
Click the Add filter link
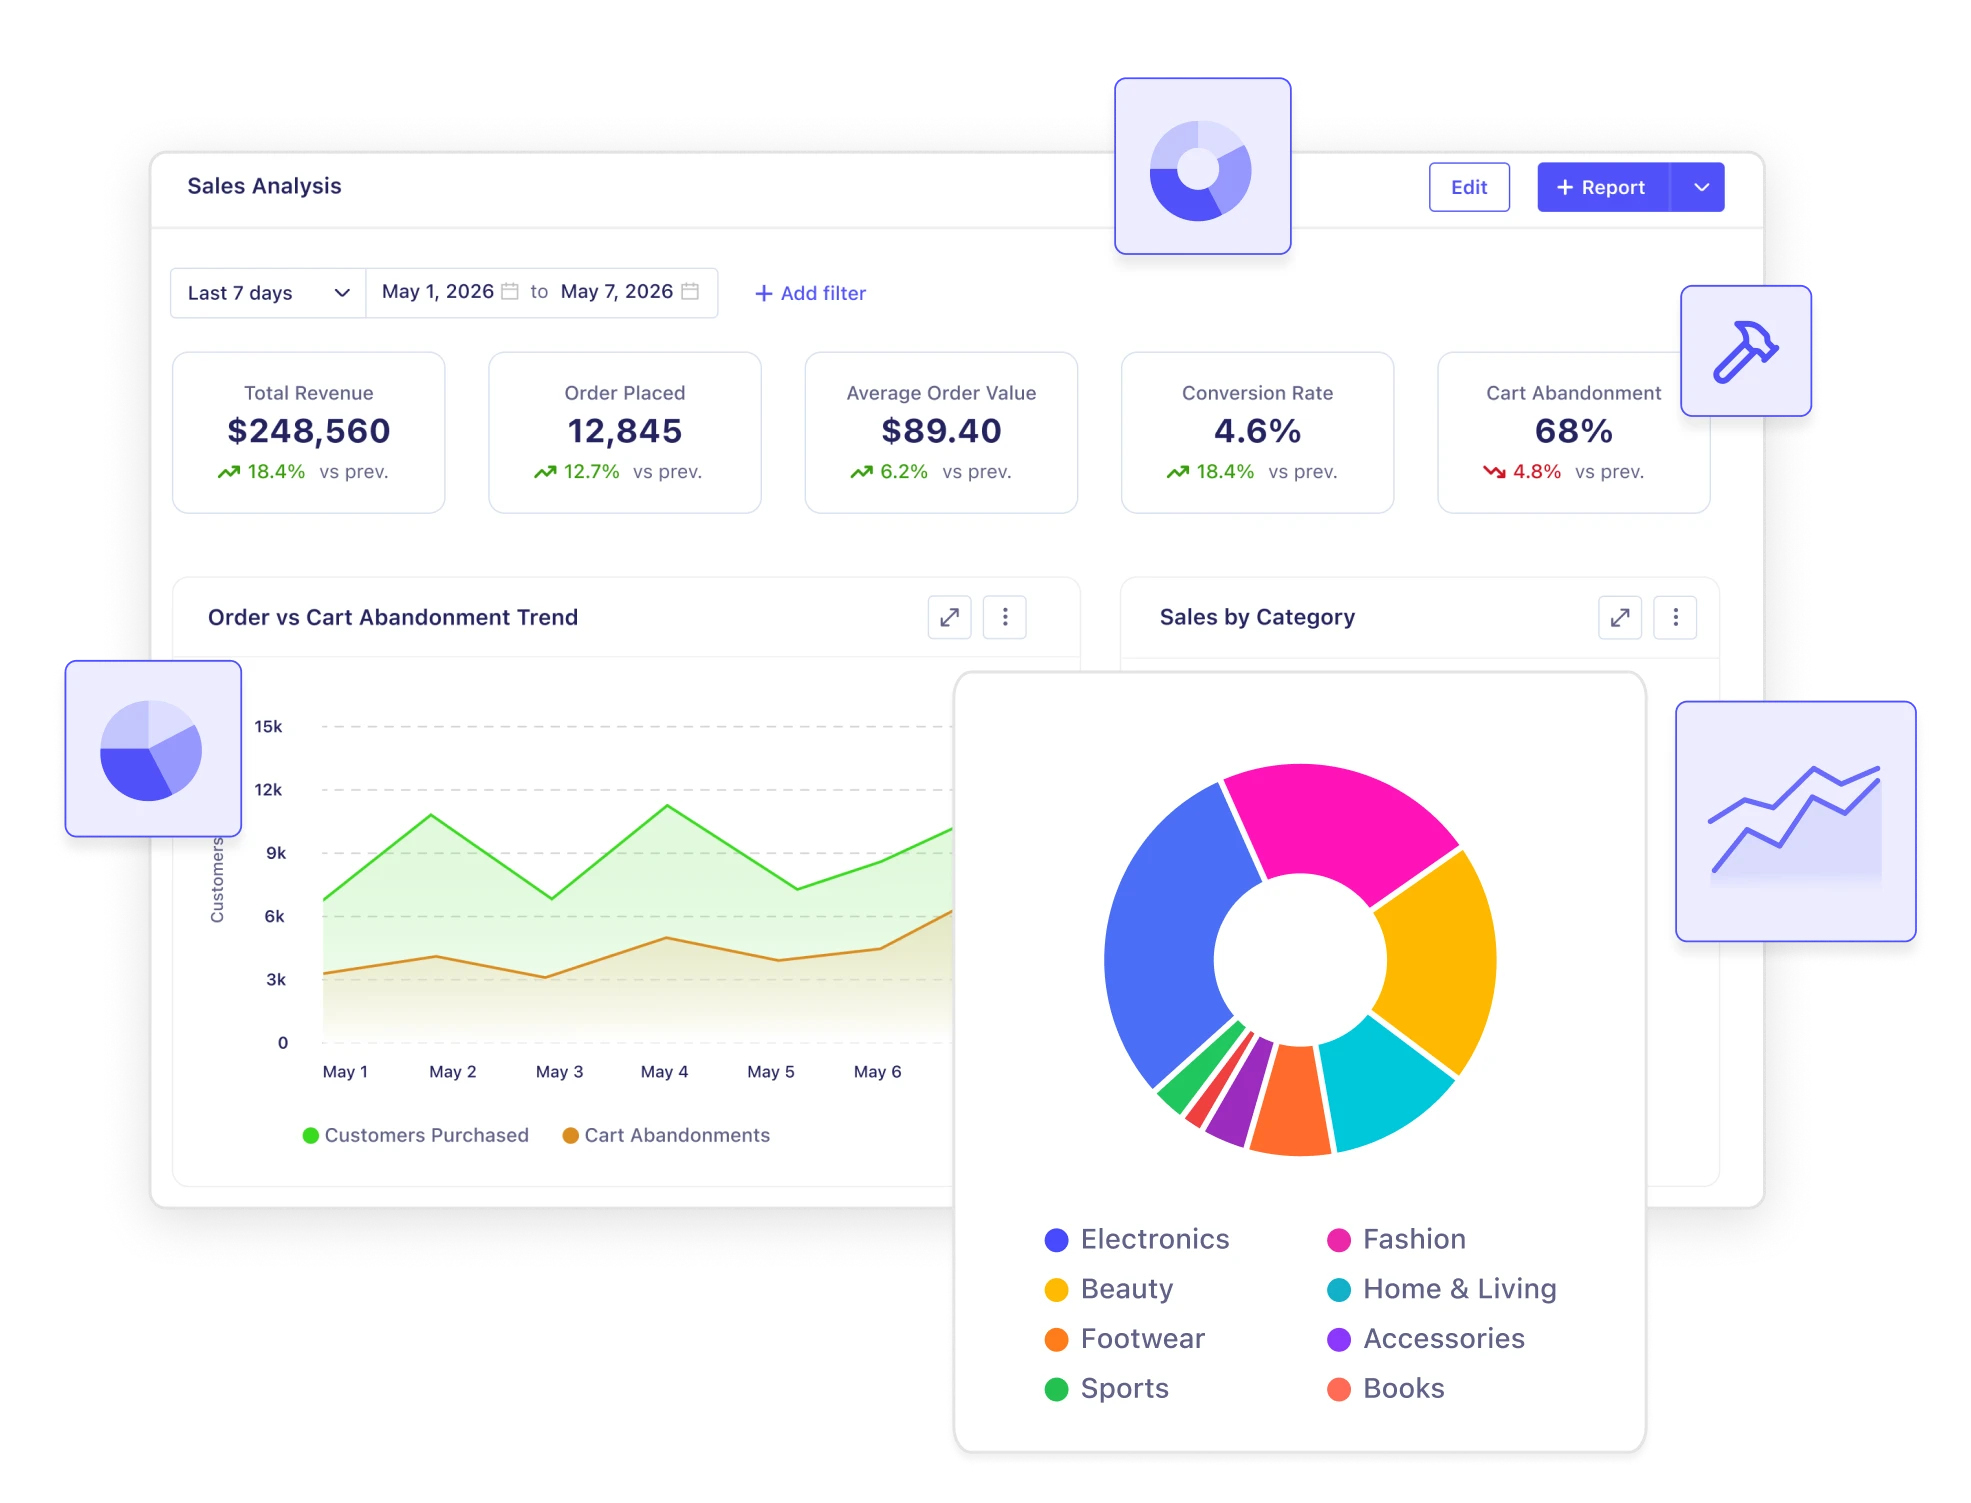tap(810, 293)
